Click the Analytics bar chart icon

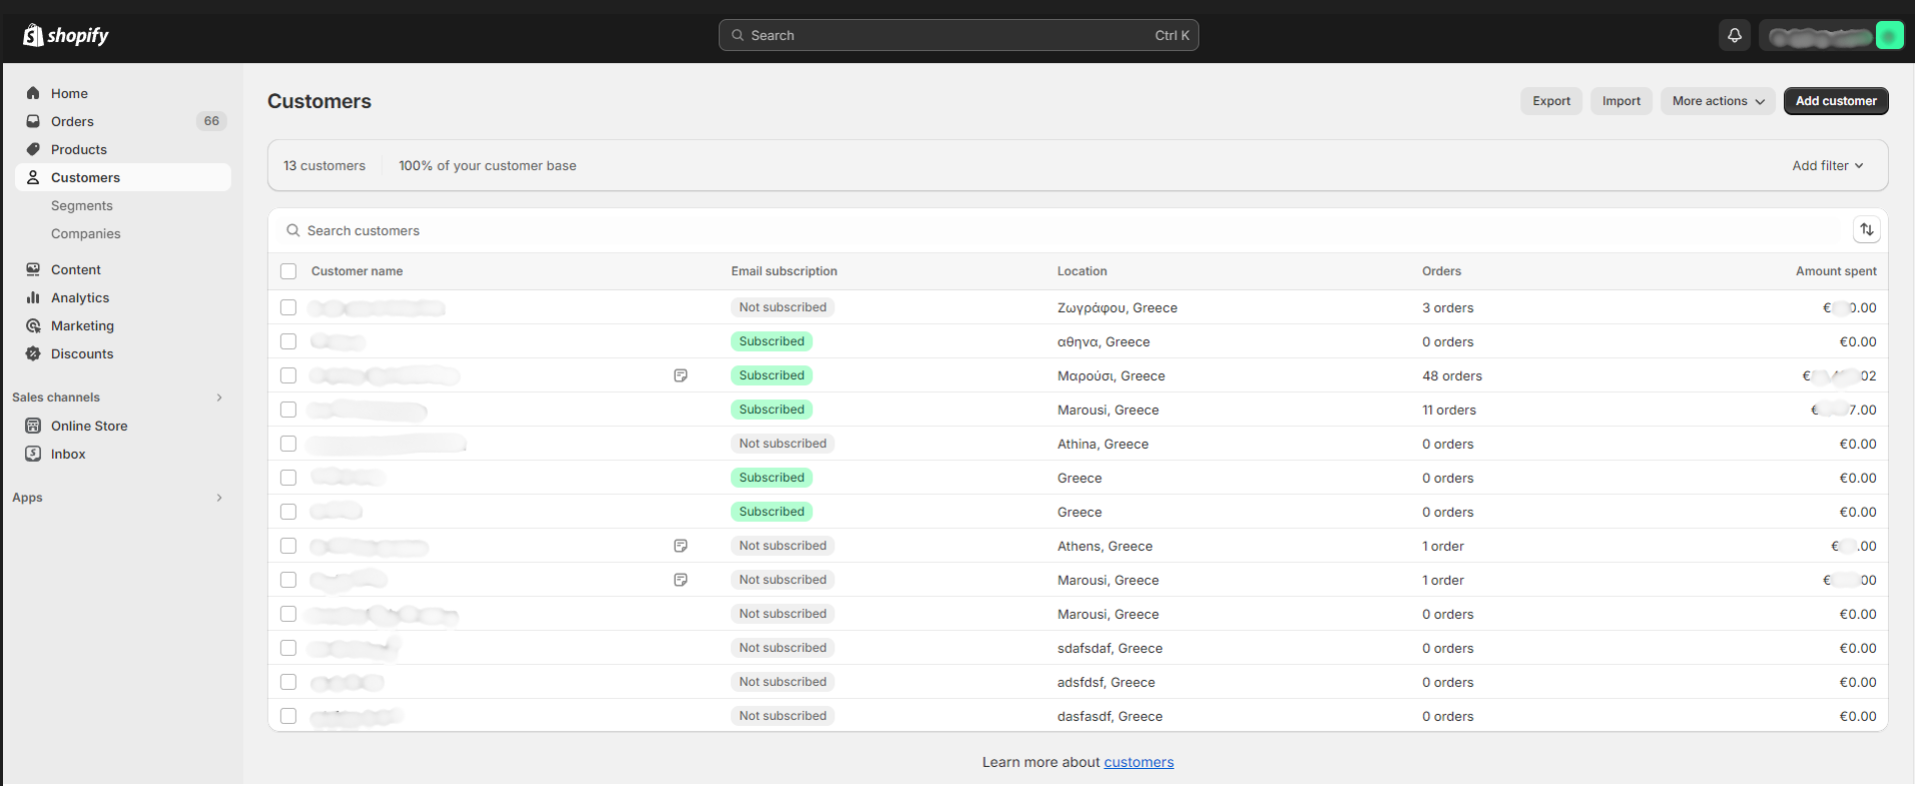click(x=33, y=297)
